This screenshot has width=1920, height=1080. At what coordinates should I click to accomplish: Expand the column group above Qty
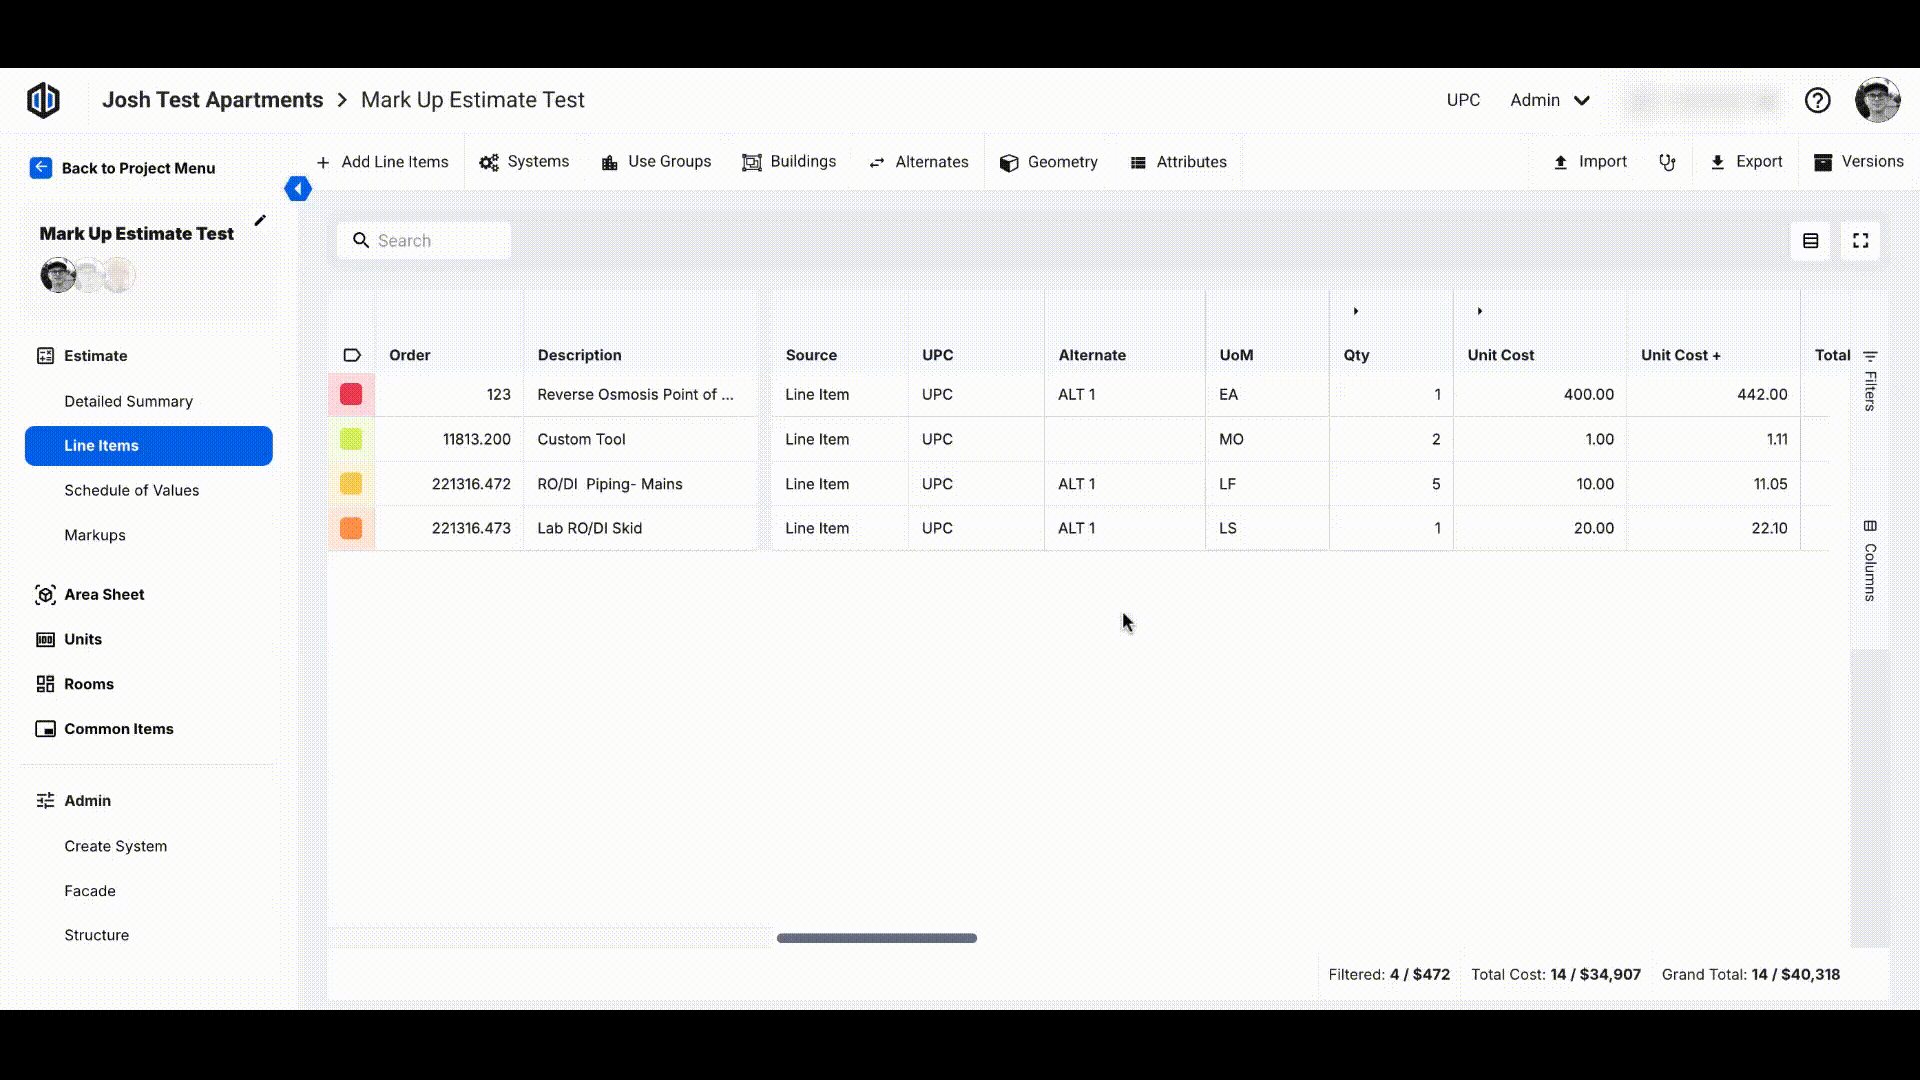tap(1355, 311)
